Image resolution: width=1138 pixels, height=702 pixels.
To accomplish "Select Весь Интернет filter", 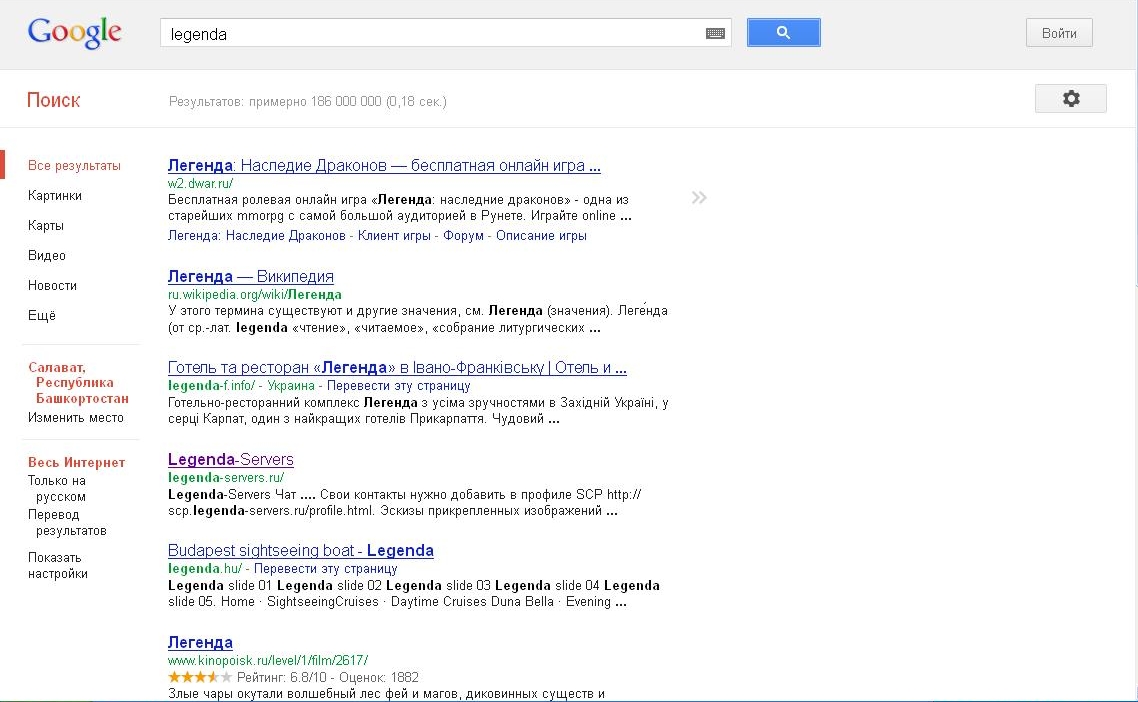I will (76, 462).
